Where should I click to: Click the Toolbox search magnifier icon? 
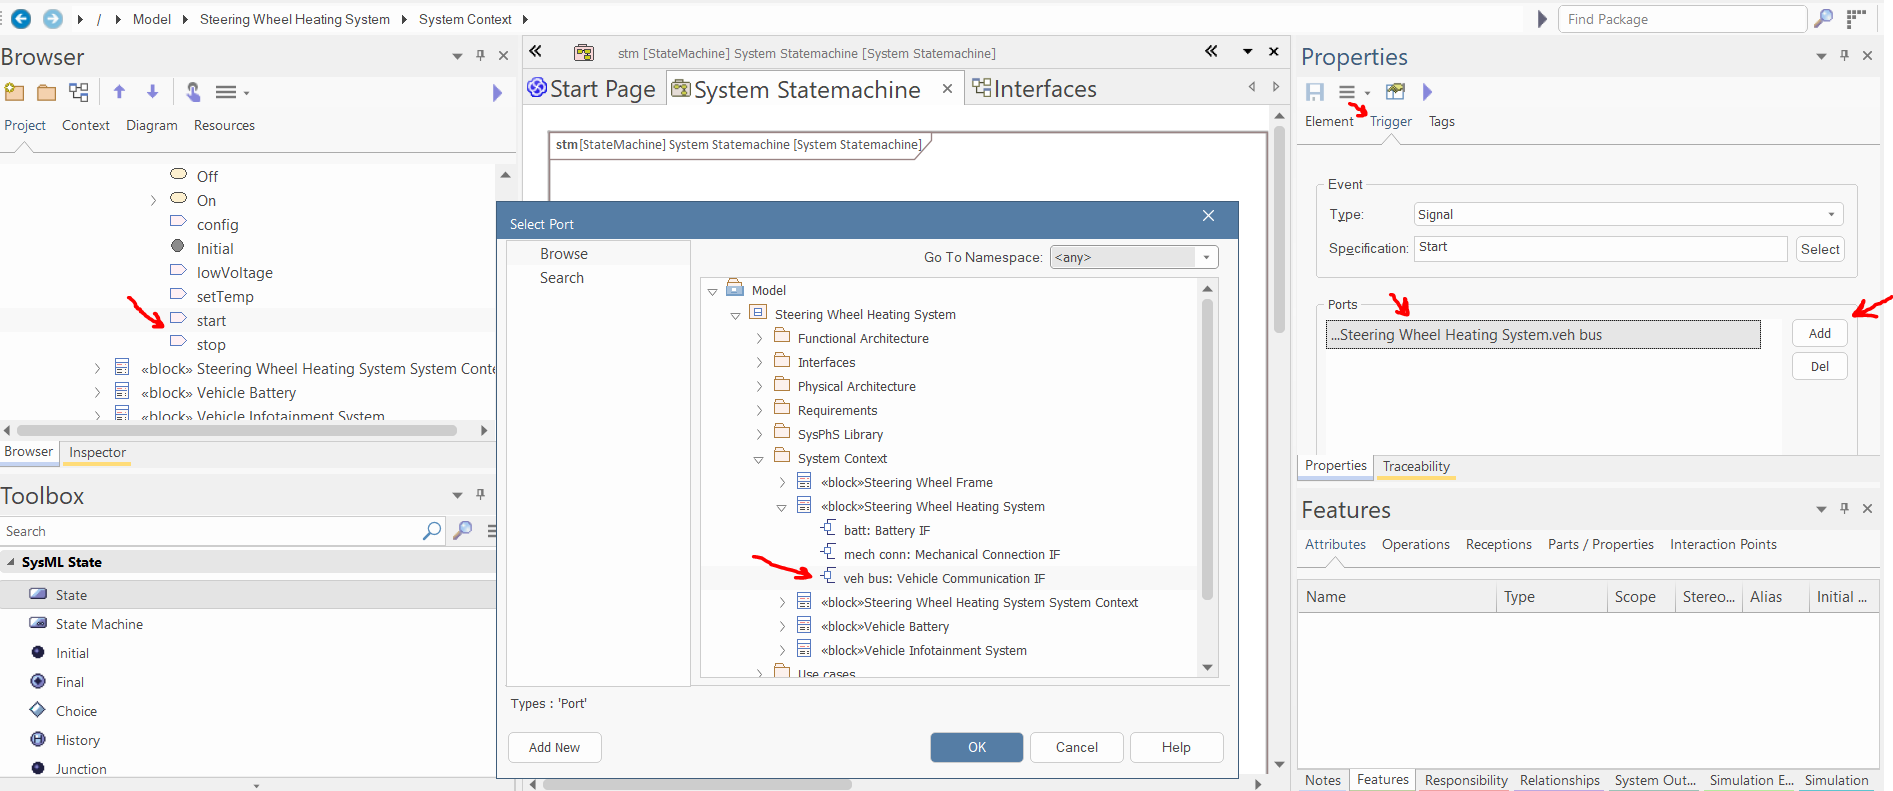tap(432, 531)
